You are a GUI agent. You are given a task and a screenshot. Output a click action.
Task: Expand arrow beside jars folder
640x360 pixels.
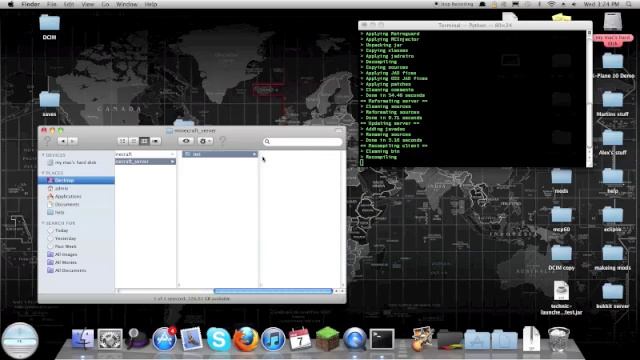click(x=254, y=154)
